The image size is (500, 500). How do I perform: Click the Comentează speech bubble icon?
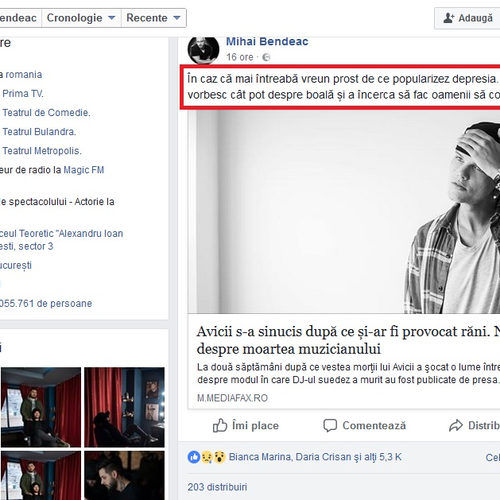tap(330, 425)
